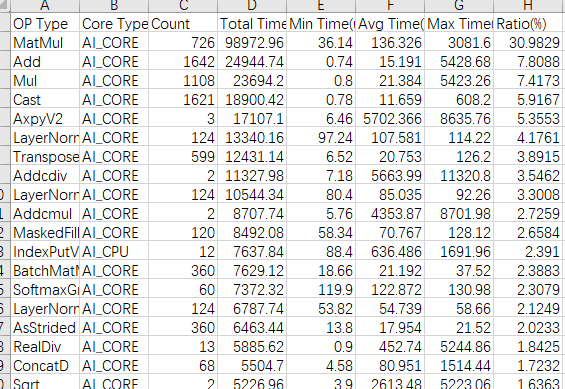Click the AxpyV2 cell

[x=45, y=119]
